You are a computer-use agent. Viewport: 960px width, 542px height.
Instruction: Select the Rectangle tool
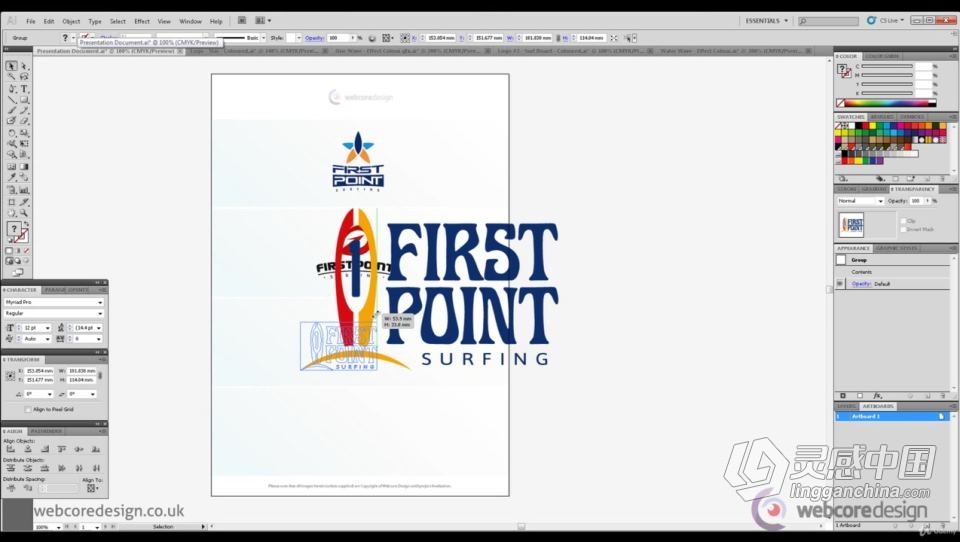pyautogui.click(x=24, y=100)
